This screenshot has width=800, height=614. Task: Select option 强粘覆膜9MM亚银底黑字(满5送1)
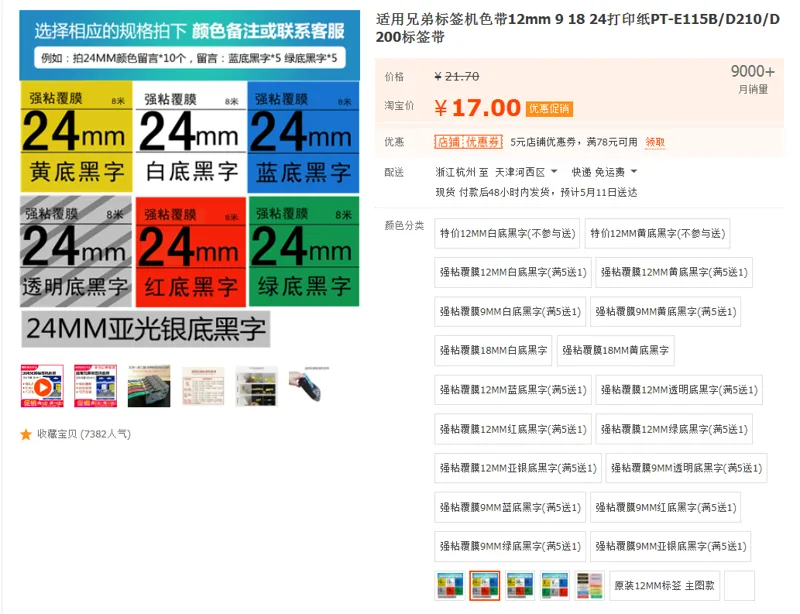pos(671,547)
